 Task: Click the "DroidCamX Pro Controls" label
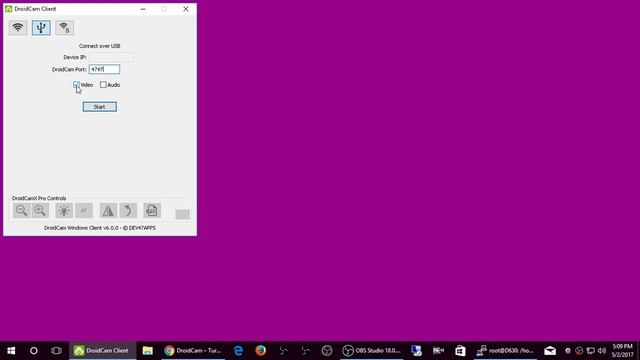tap(39, 198)
